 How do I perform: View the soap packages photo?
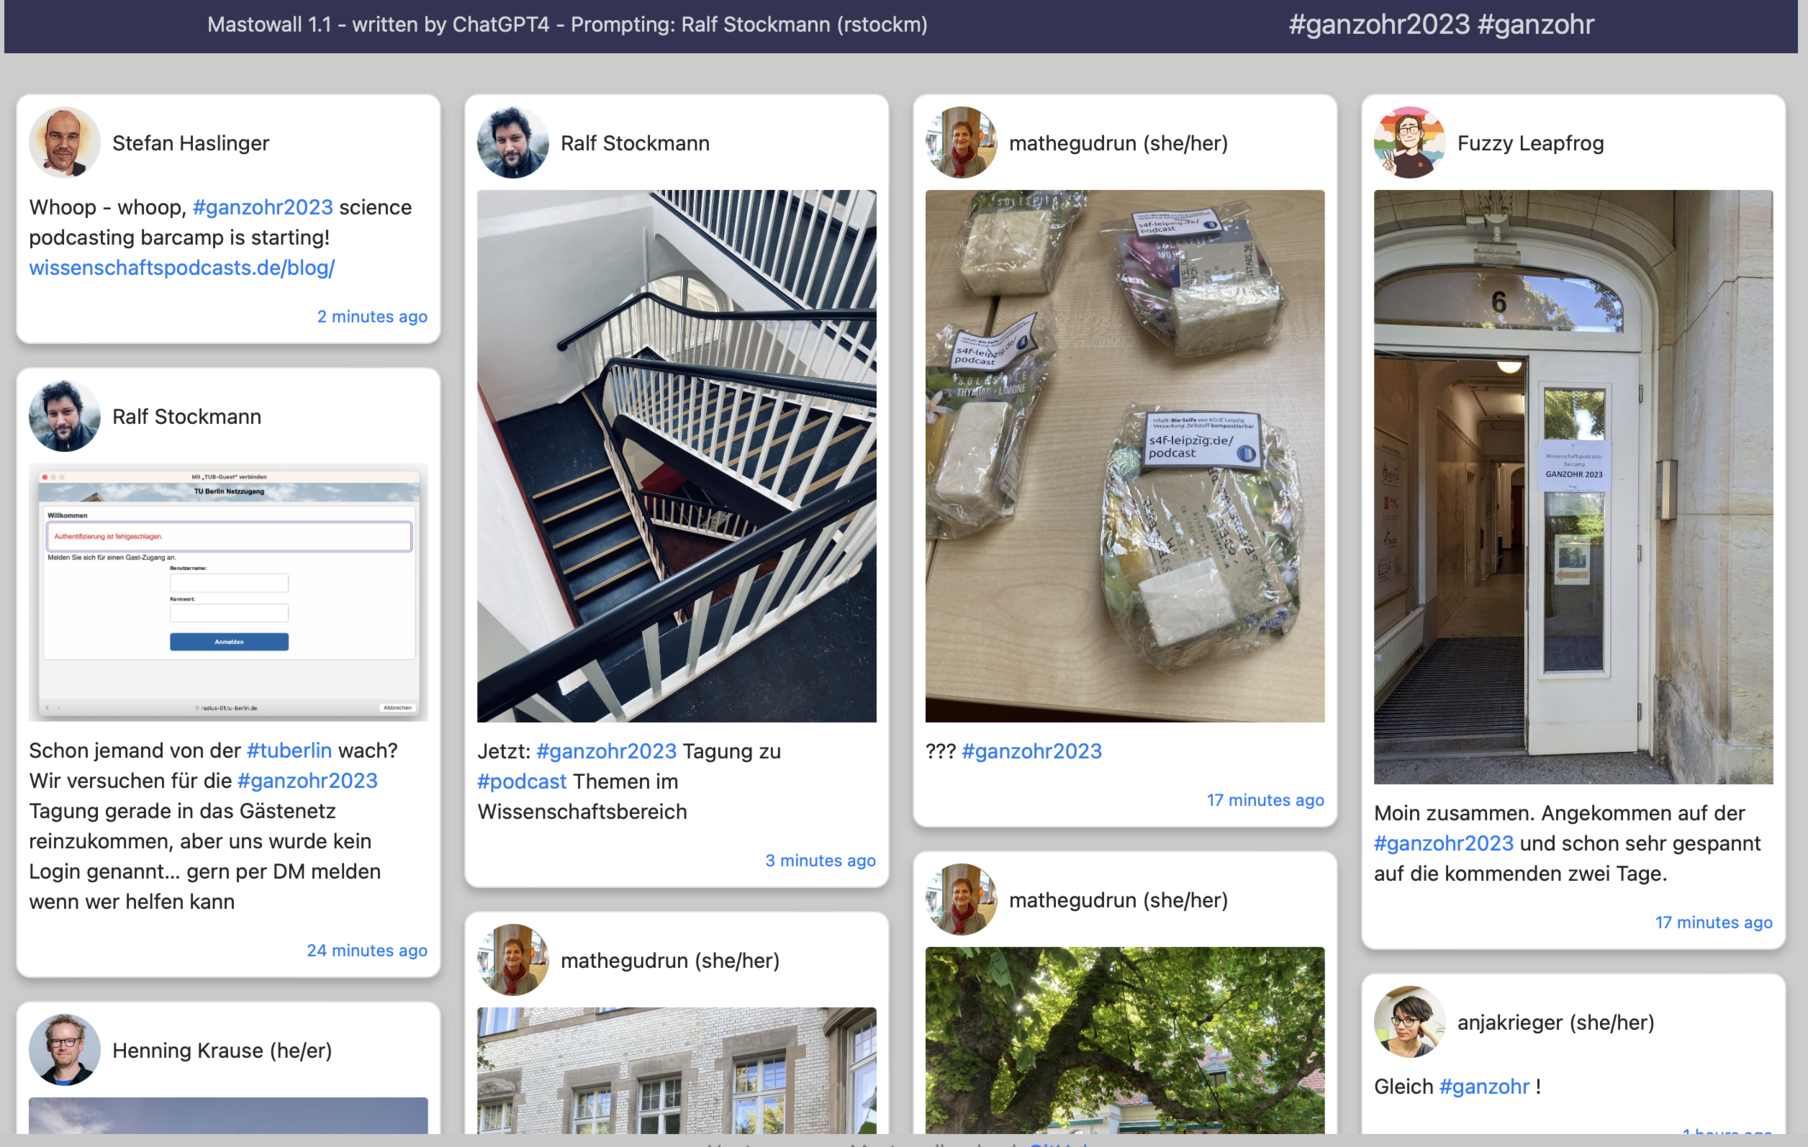coord(1125,456)
